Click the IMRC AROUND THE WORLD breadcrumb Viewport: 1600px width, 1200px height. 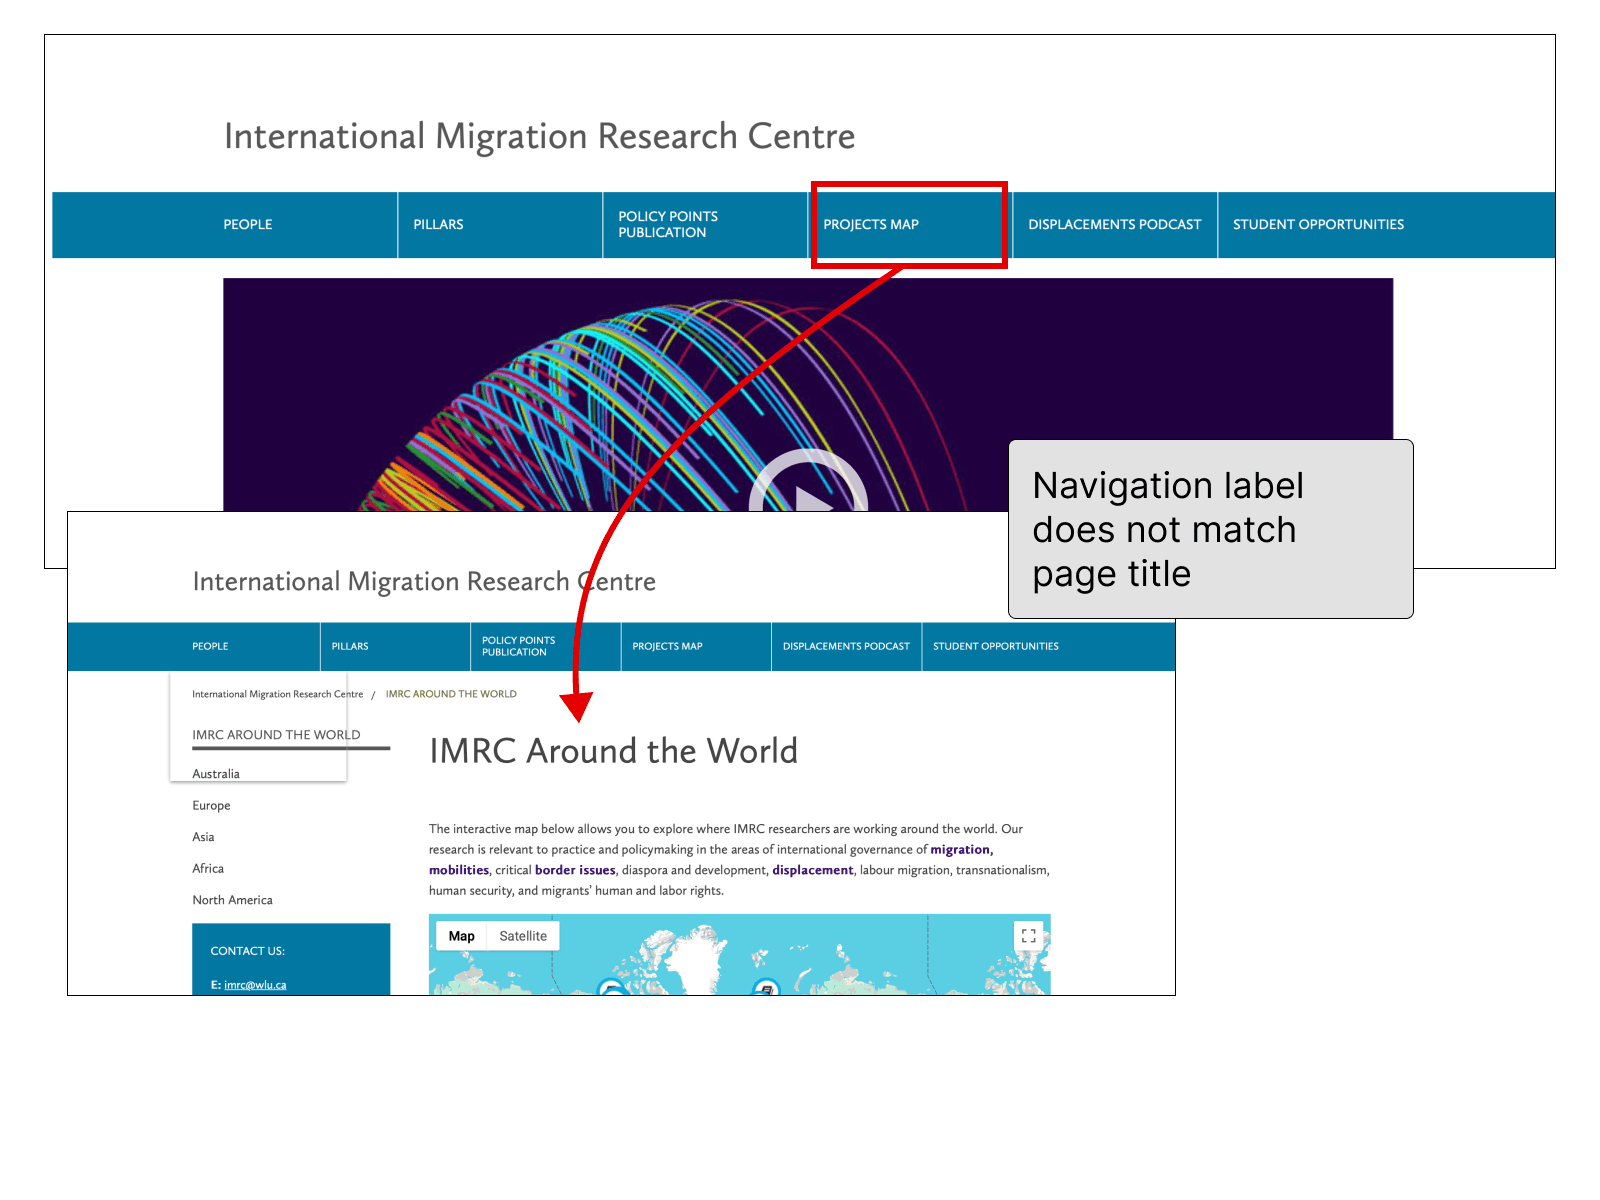point(451,694)
